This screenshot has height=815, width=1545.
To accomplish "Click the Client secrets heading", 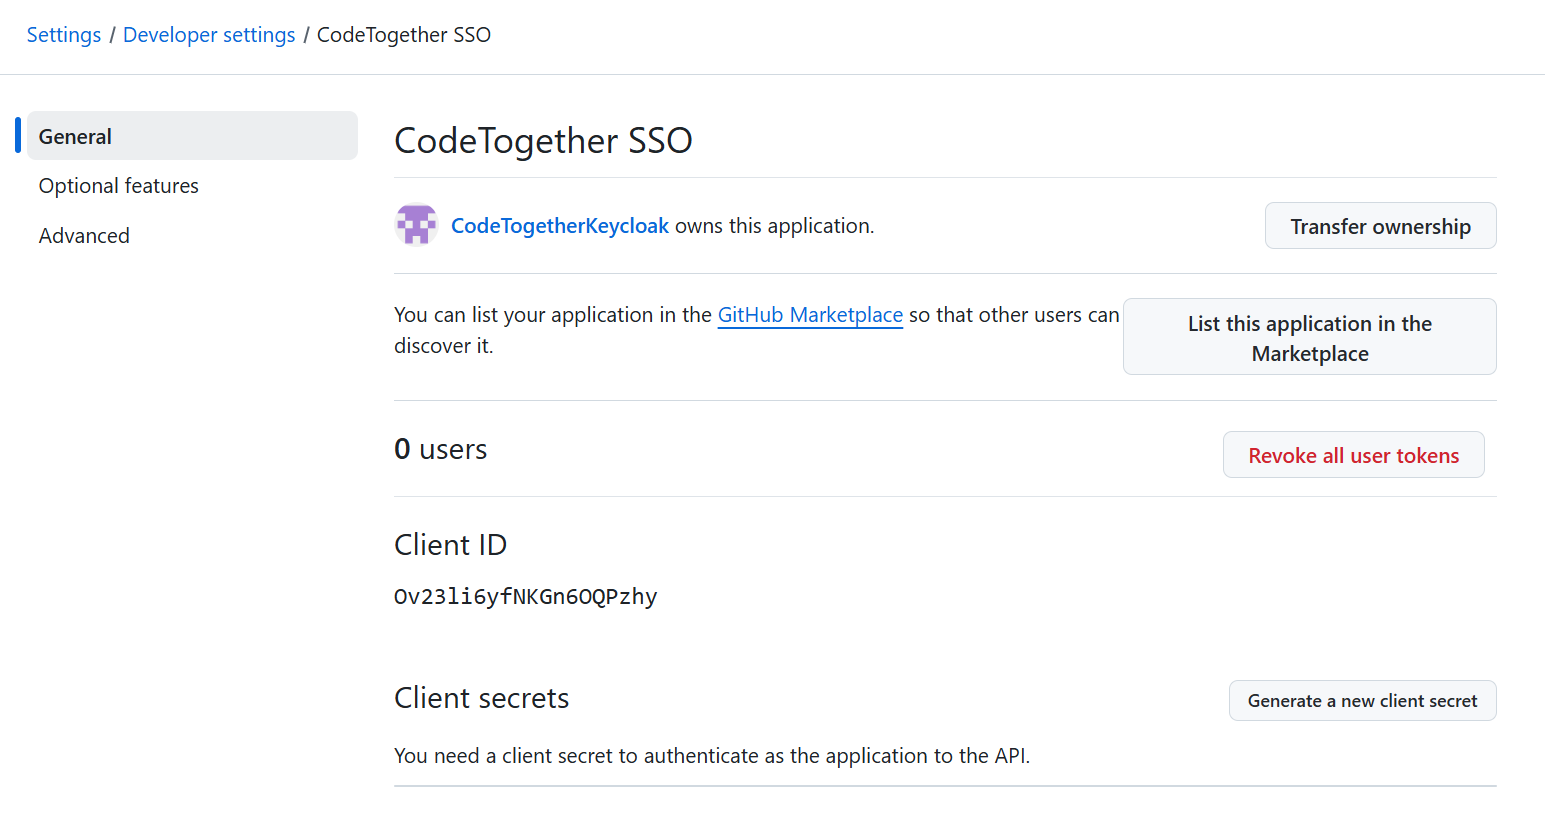I will coord(481,698).
